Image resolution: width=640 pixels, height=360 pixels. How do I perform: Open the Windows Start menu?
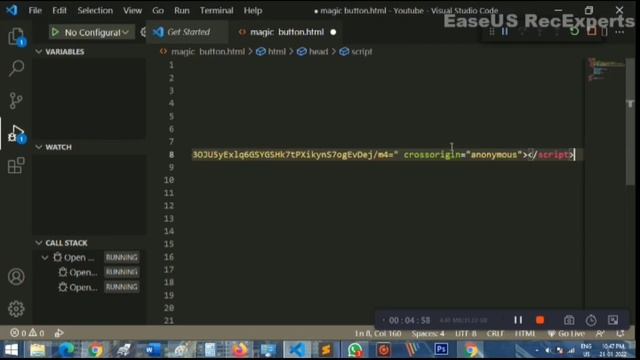click(x=11, y=350)
